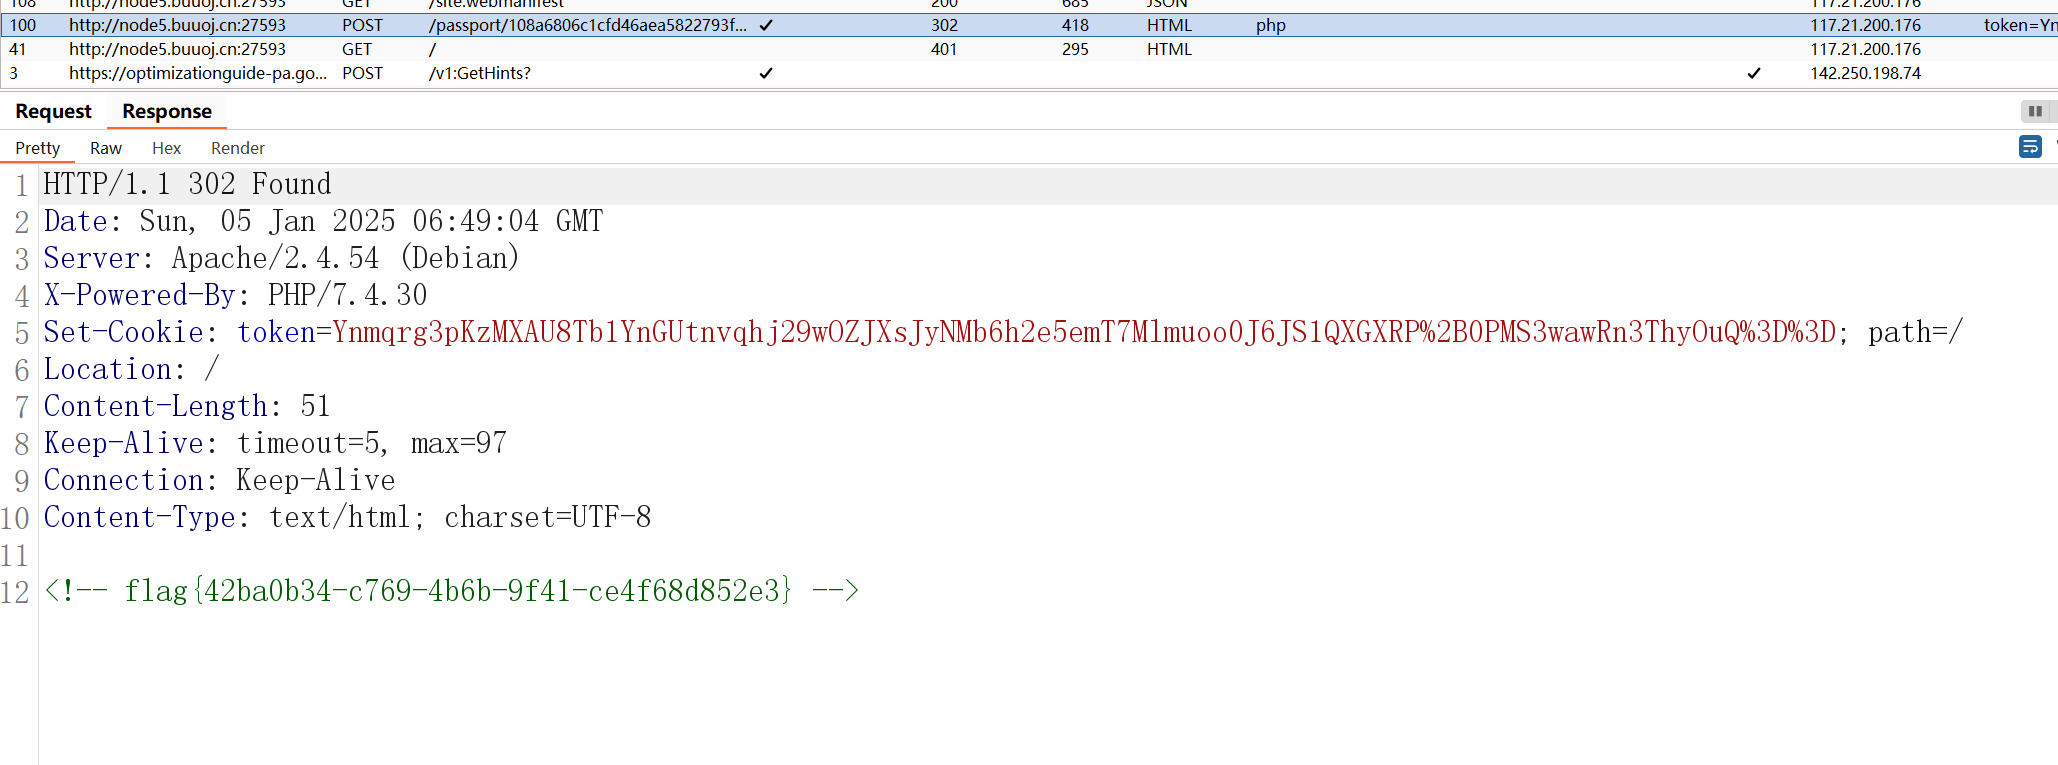Viewport: 2058px width, 765px height.
Task: Click the Content-Type: text/html header line
Action: point(347,517)
